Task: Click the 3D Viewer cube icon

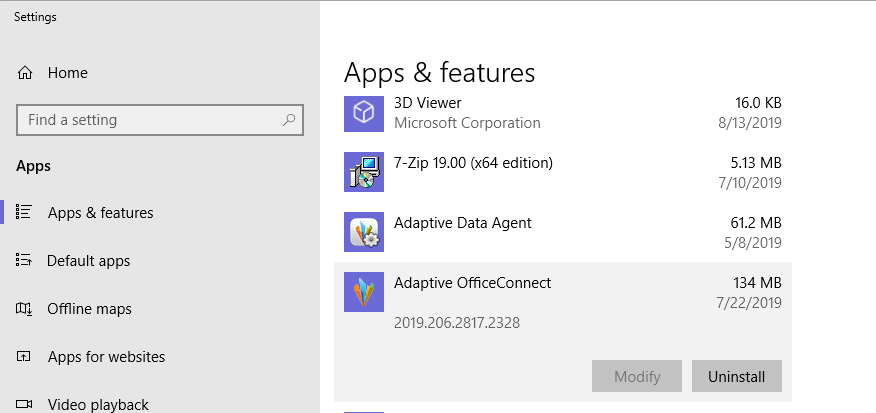Action: tap(364, 113)
